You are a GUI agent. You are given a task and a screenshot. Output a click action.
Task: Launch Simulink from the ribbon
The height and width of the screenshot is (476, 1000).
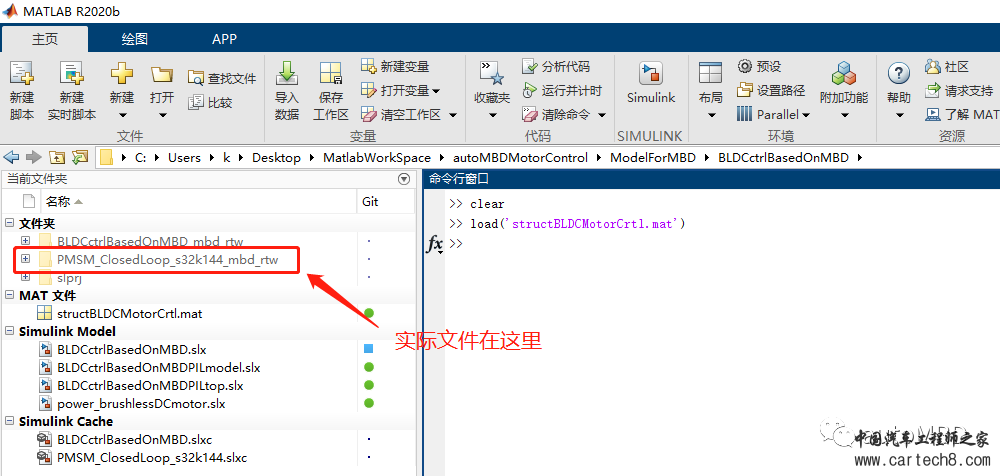pos(651,83)
